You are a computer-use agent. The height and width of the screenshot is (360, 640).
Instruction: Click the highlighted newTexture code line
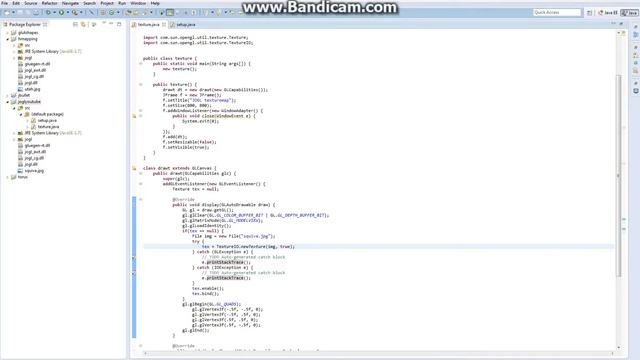pyautogui.click(x=378, y=247)
